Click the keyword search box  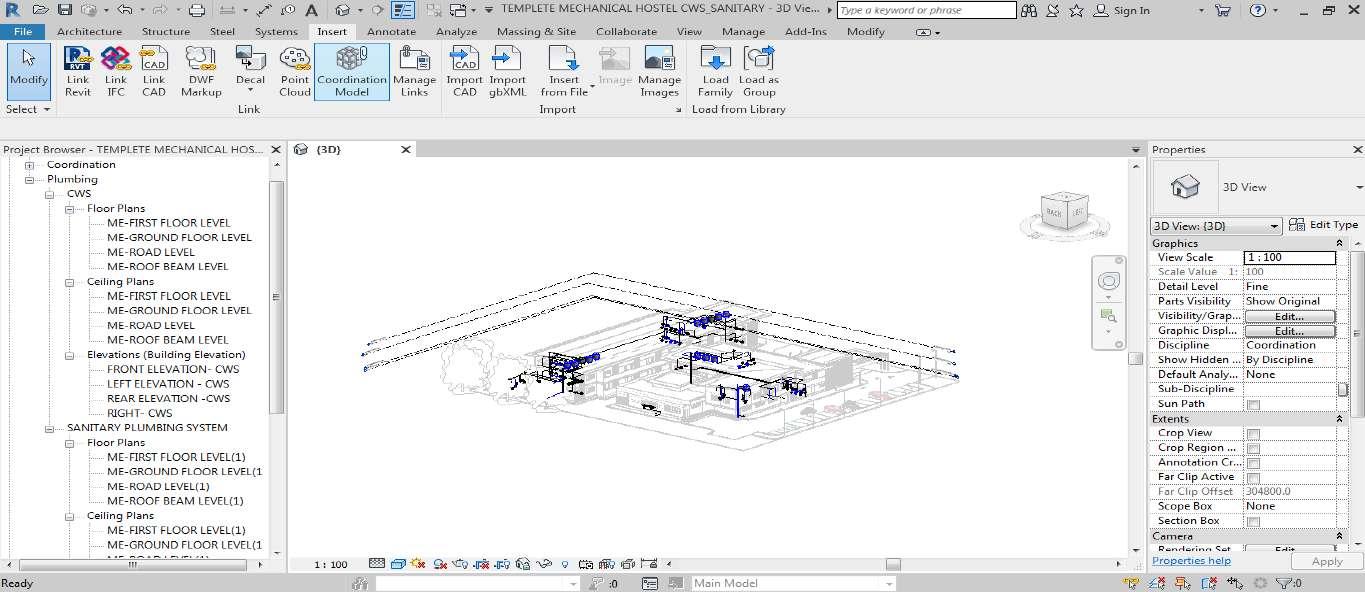pyautogui.click(x=926, y=10)
